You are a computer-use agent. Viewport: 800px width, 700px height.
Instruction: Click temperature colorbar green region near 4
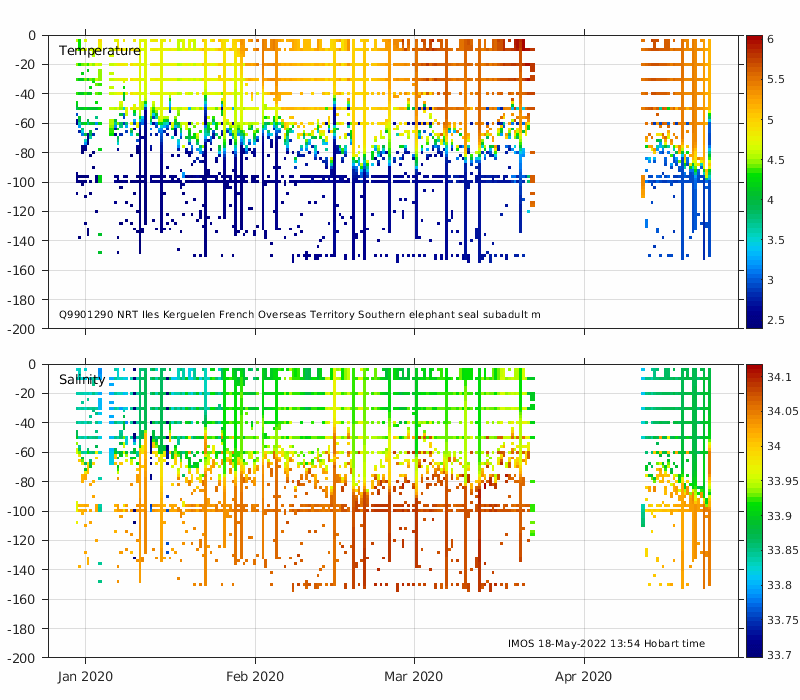754,200
